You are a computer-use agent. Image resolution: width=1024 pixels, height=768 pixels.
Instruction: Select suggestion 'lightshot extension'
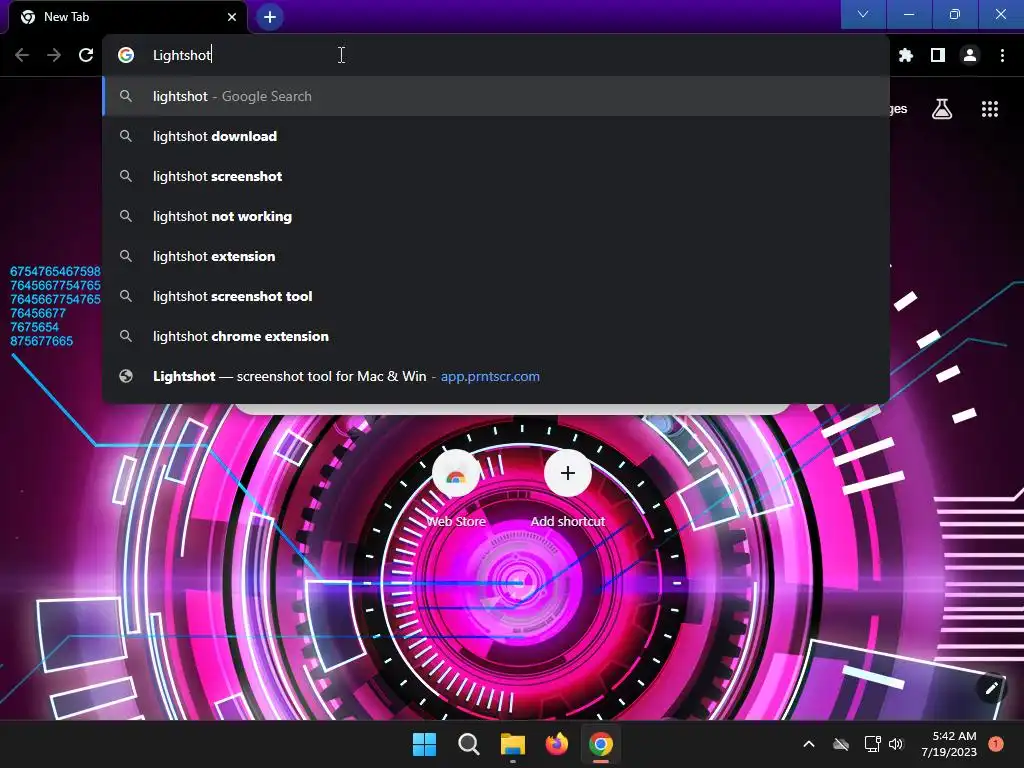[496, 257]
